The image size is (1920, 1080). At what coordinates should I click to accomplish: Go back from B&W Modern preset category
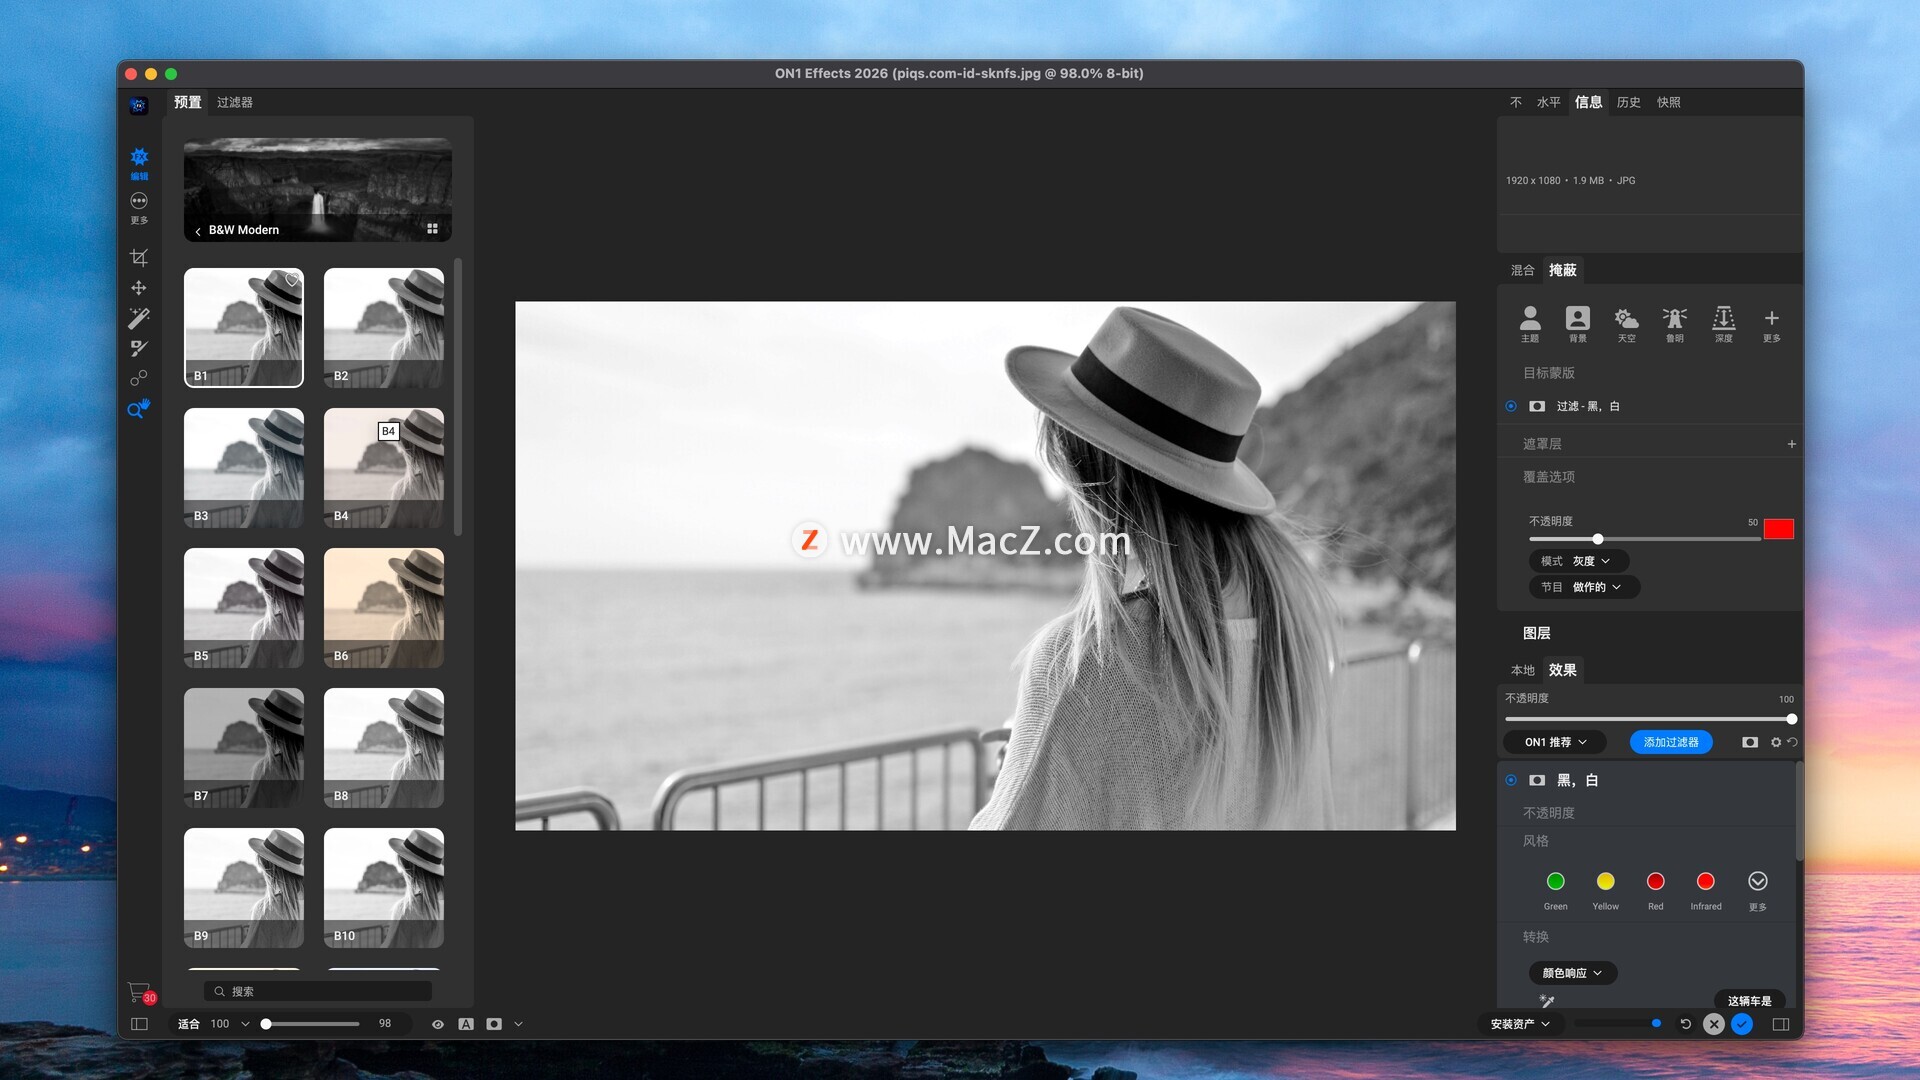tap(198, 231)
